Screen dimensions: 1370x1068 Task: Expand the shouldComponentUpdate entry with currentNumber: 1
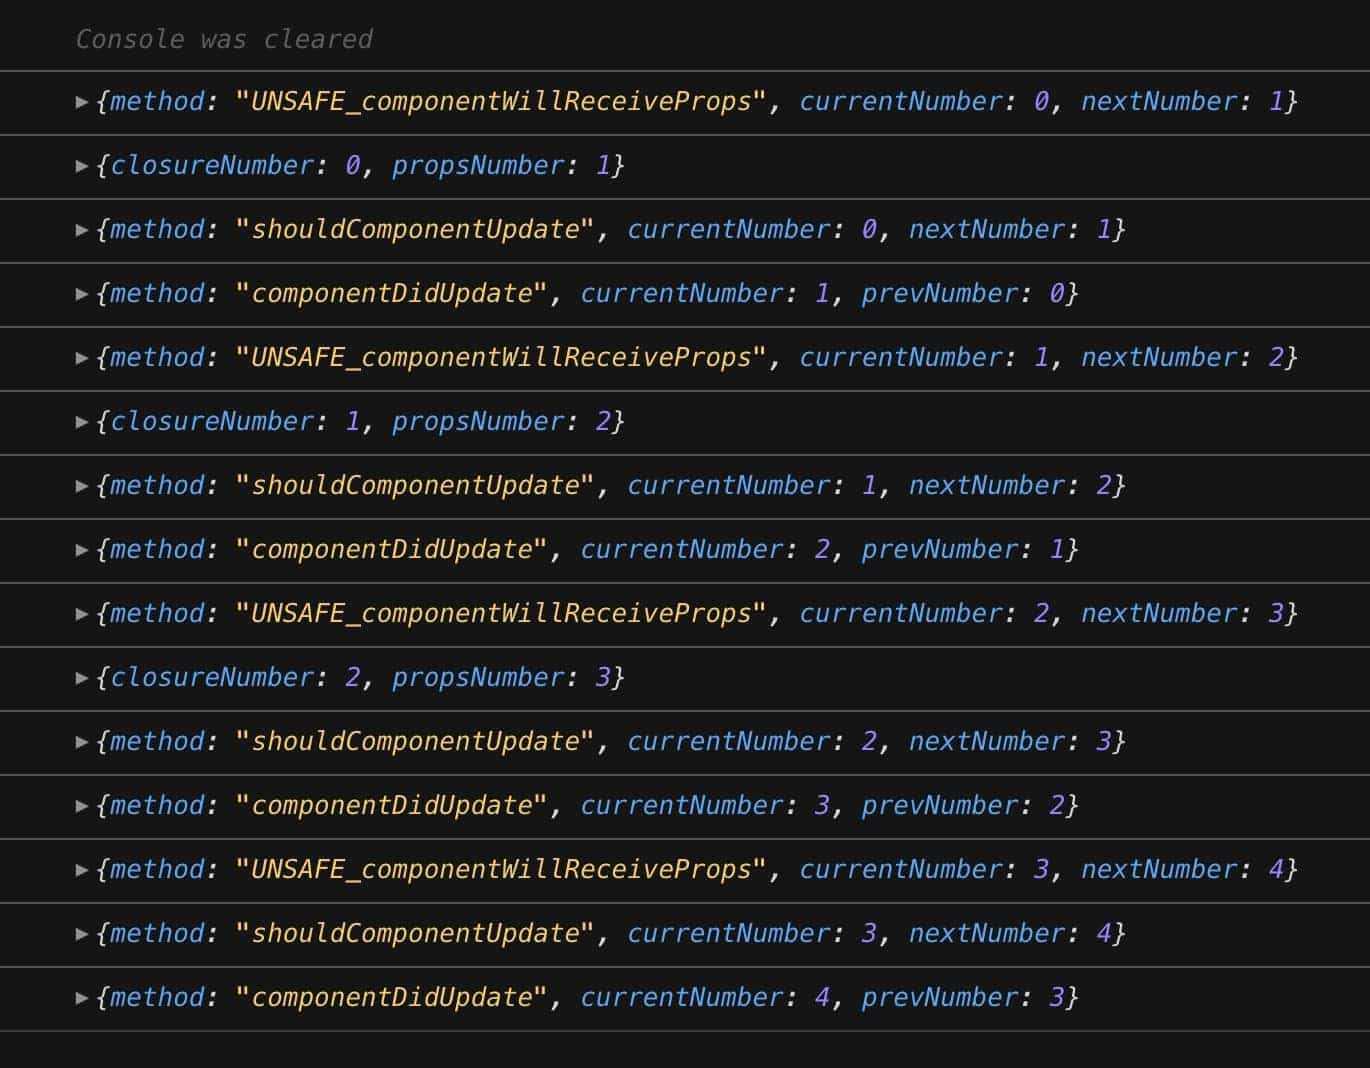pos(83,486)
